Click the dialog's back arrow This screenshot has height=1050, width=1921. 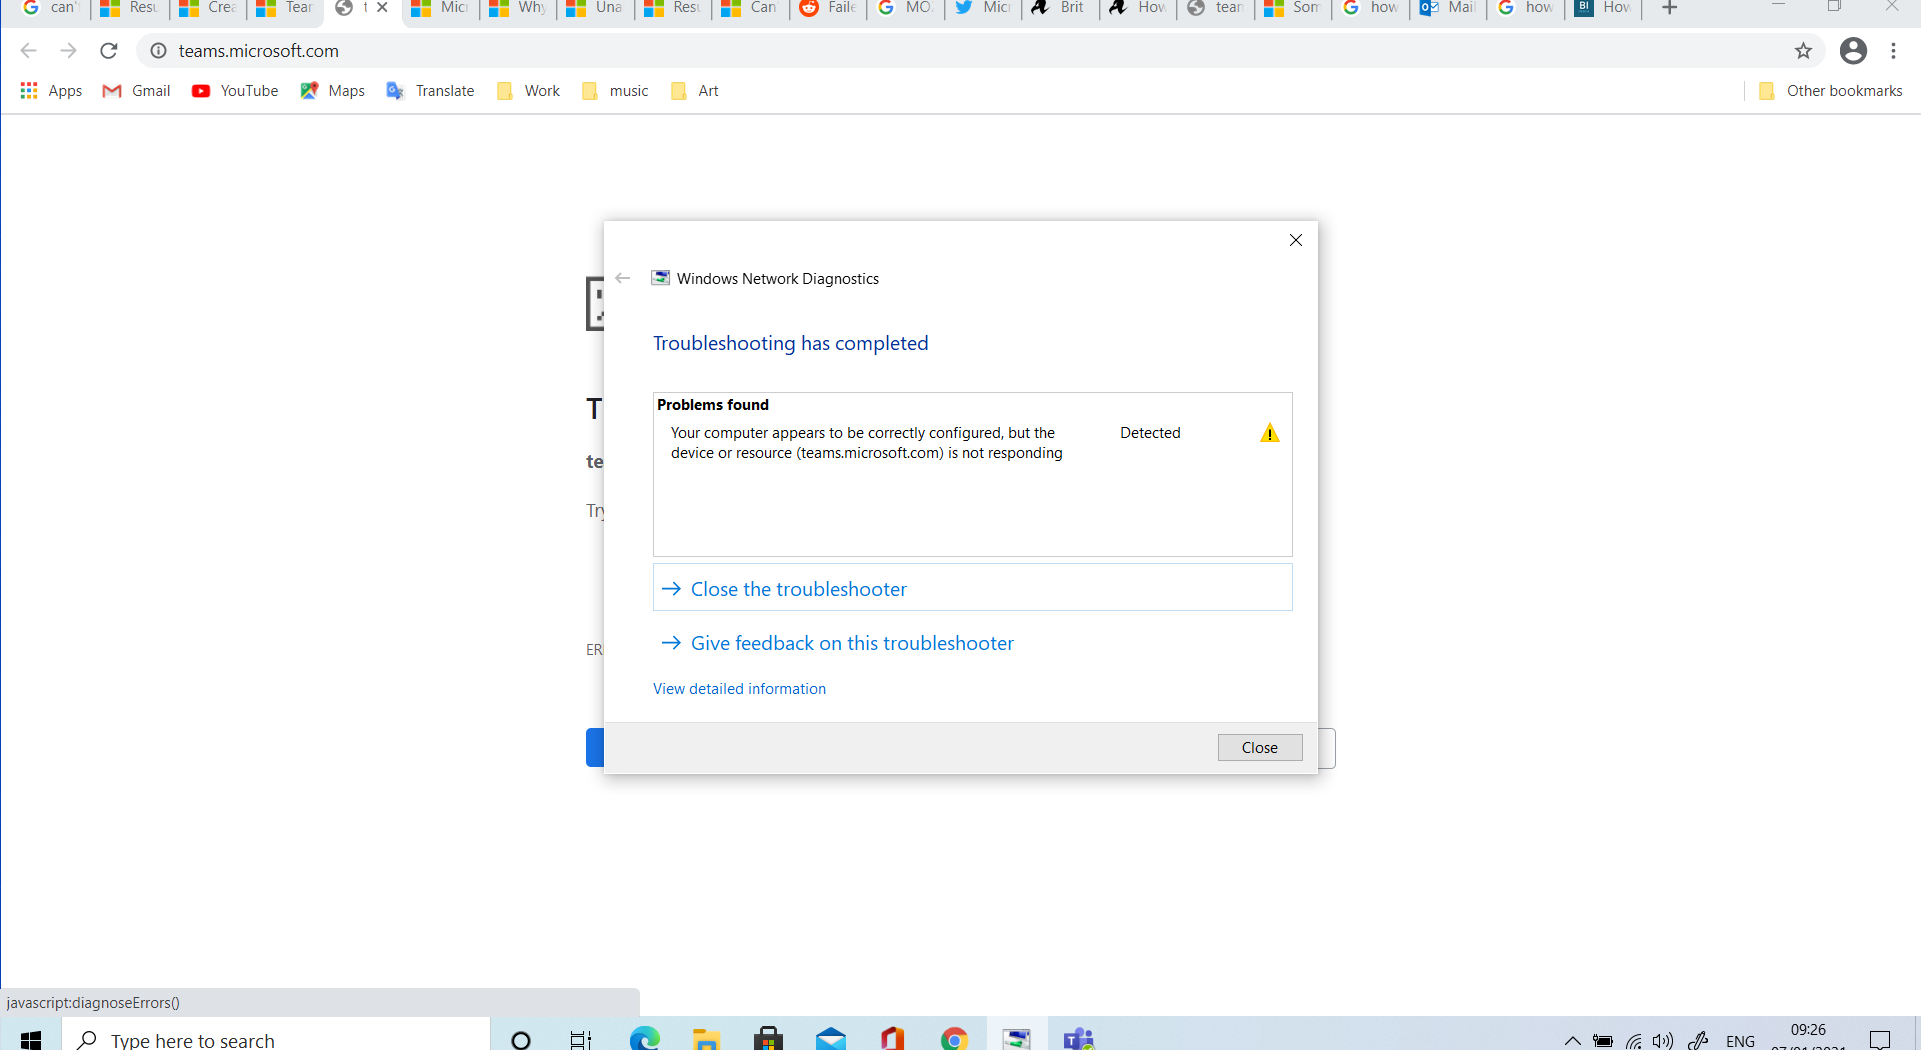pos(623,278)
